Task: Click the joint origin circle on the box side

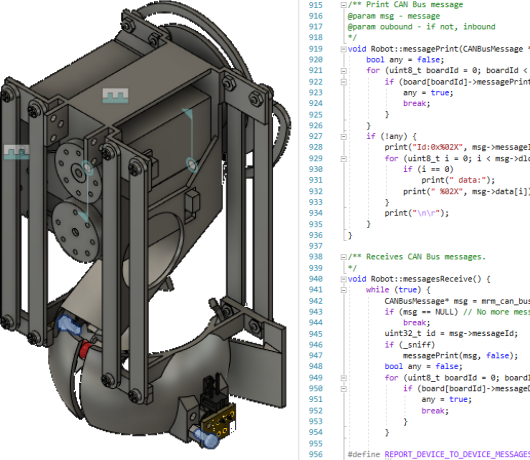Action: point(192,166)
